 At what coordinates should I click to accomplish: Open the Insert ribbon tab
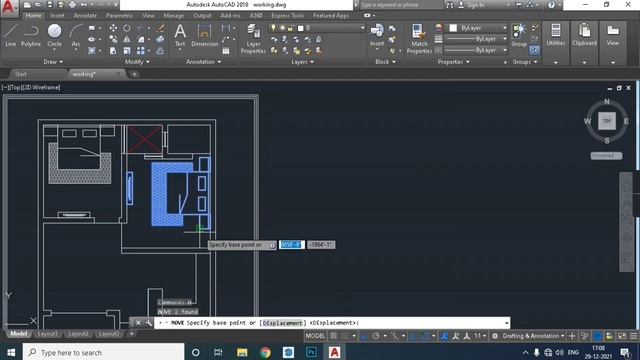coord(58,16)
